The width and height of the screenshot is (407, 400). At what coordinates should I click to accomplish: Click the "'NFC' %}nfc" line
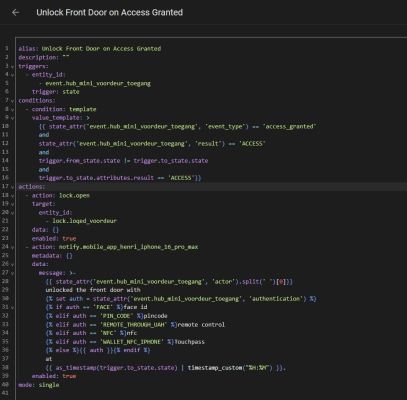coord(91,333)
